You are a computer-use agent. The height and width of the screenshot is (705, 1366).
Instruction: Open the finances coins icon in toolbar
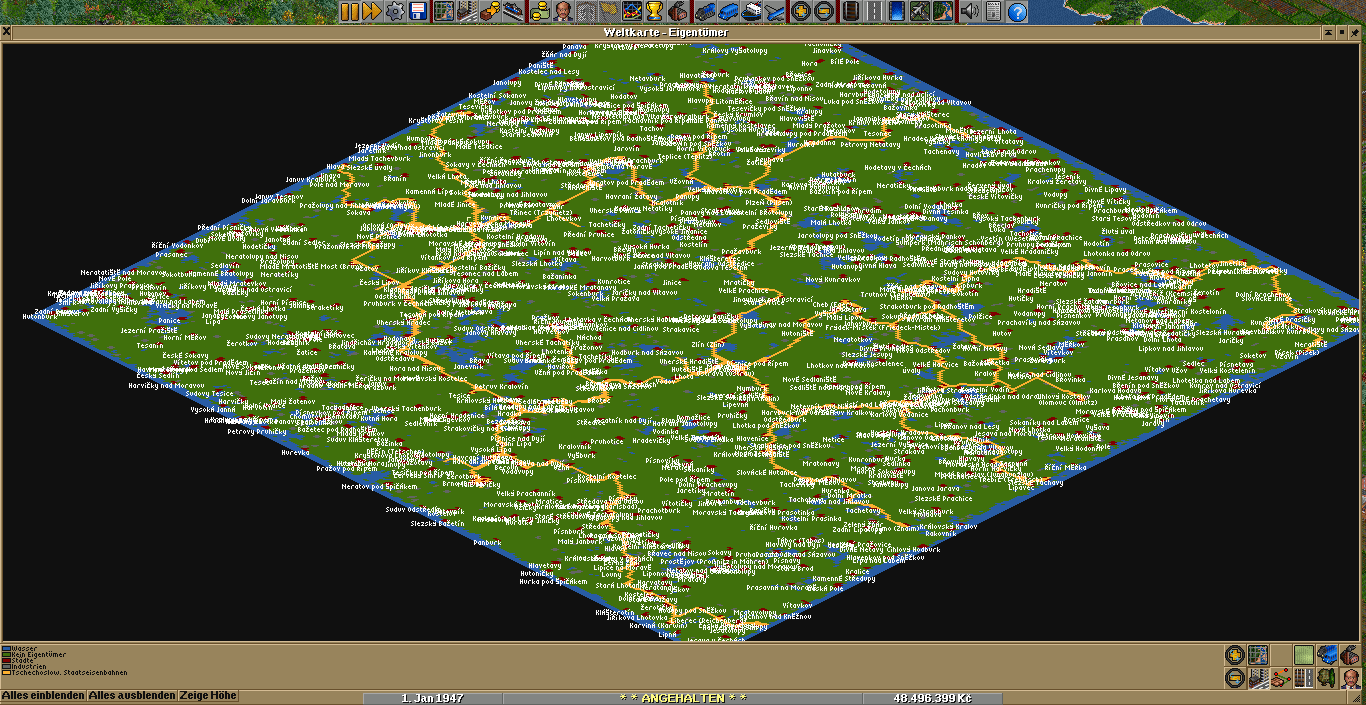[x=541, y=12]
